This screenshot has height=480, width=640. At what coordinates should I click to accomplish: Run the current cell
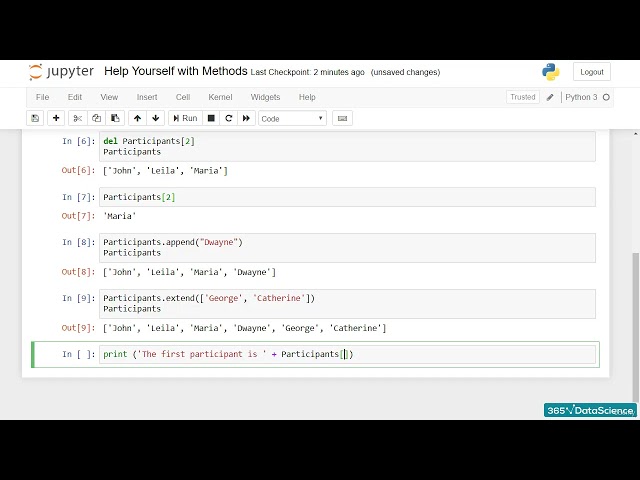pyautogui.click(x=185, y=118)
